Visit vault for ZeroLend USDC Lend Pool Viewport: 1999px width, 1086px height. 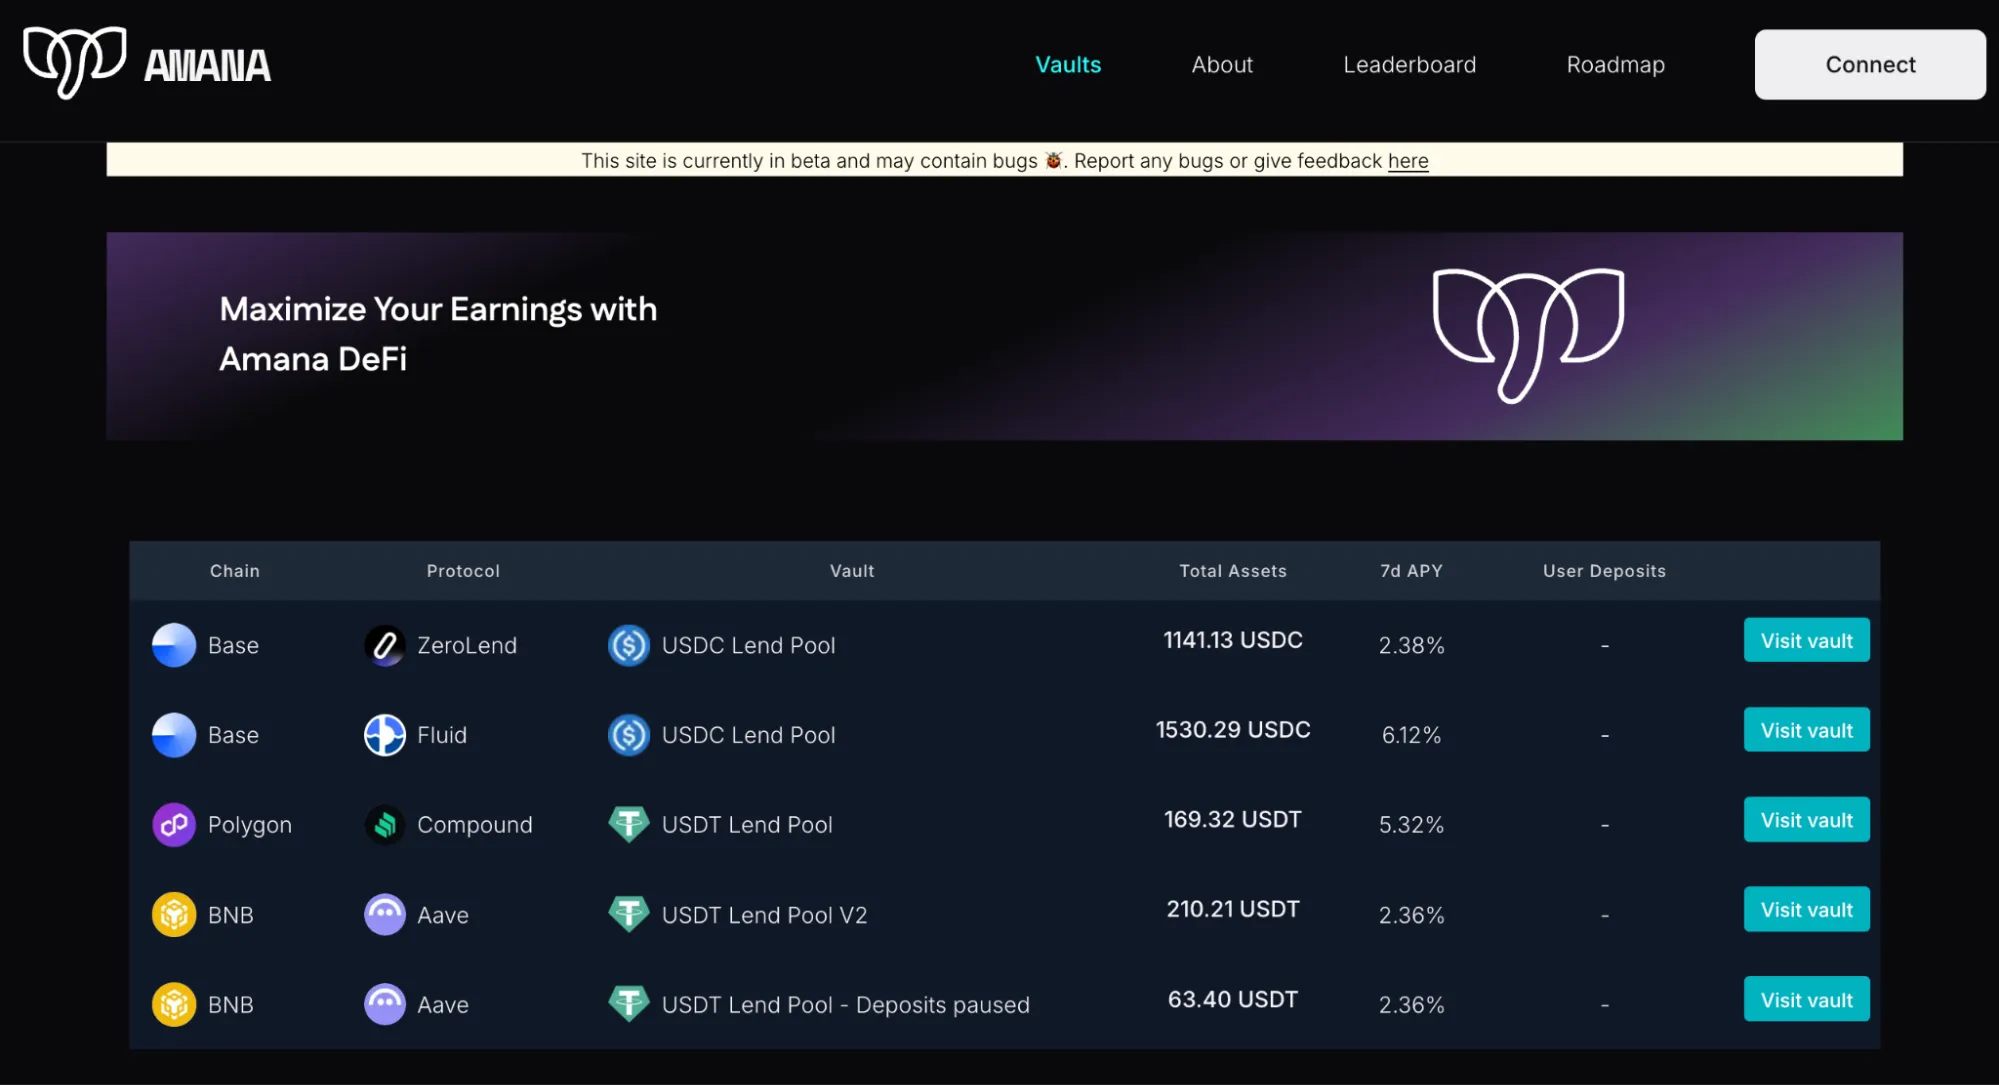[1806, 640]
